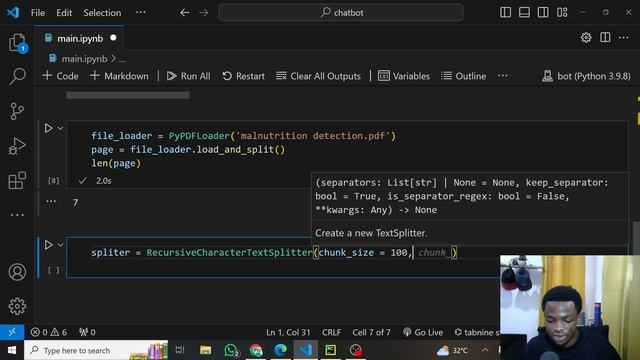The height and width of the screenshot is (360, 640).
Task: Open the Accounts menu icon
Action: (x=17, y=272)
